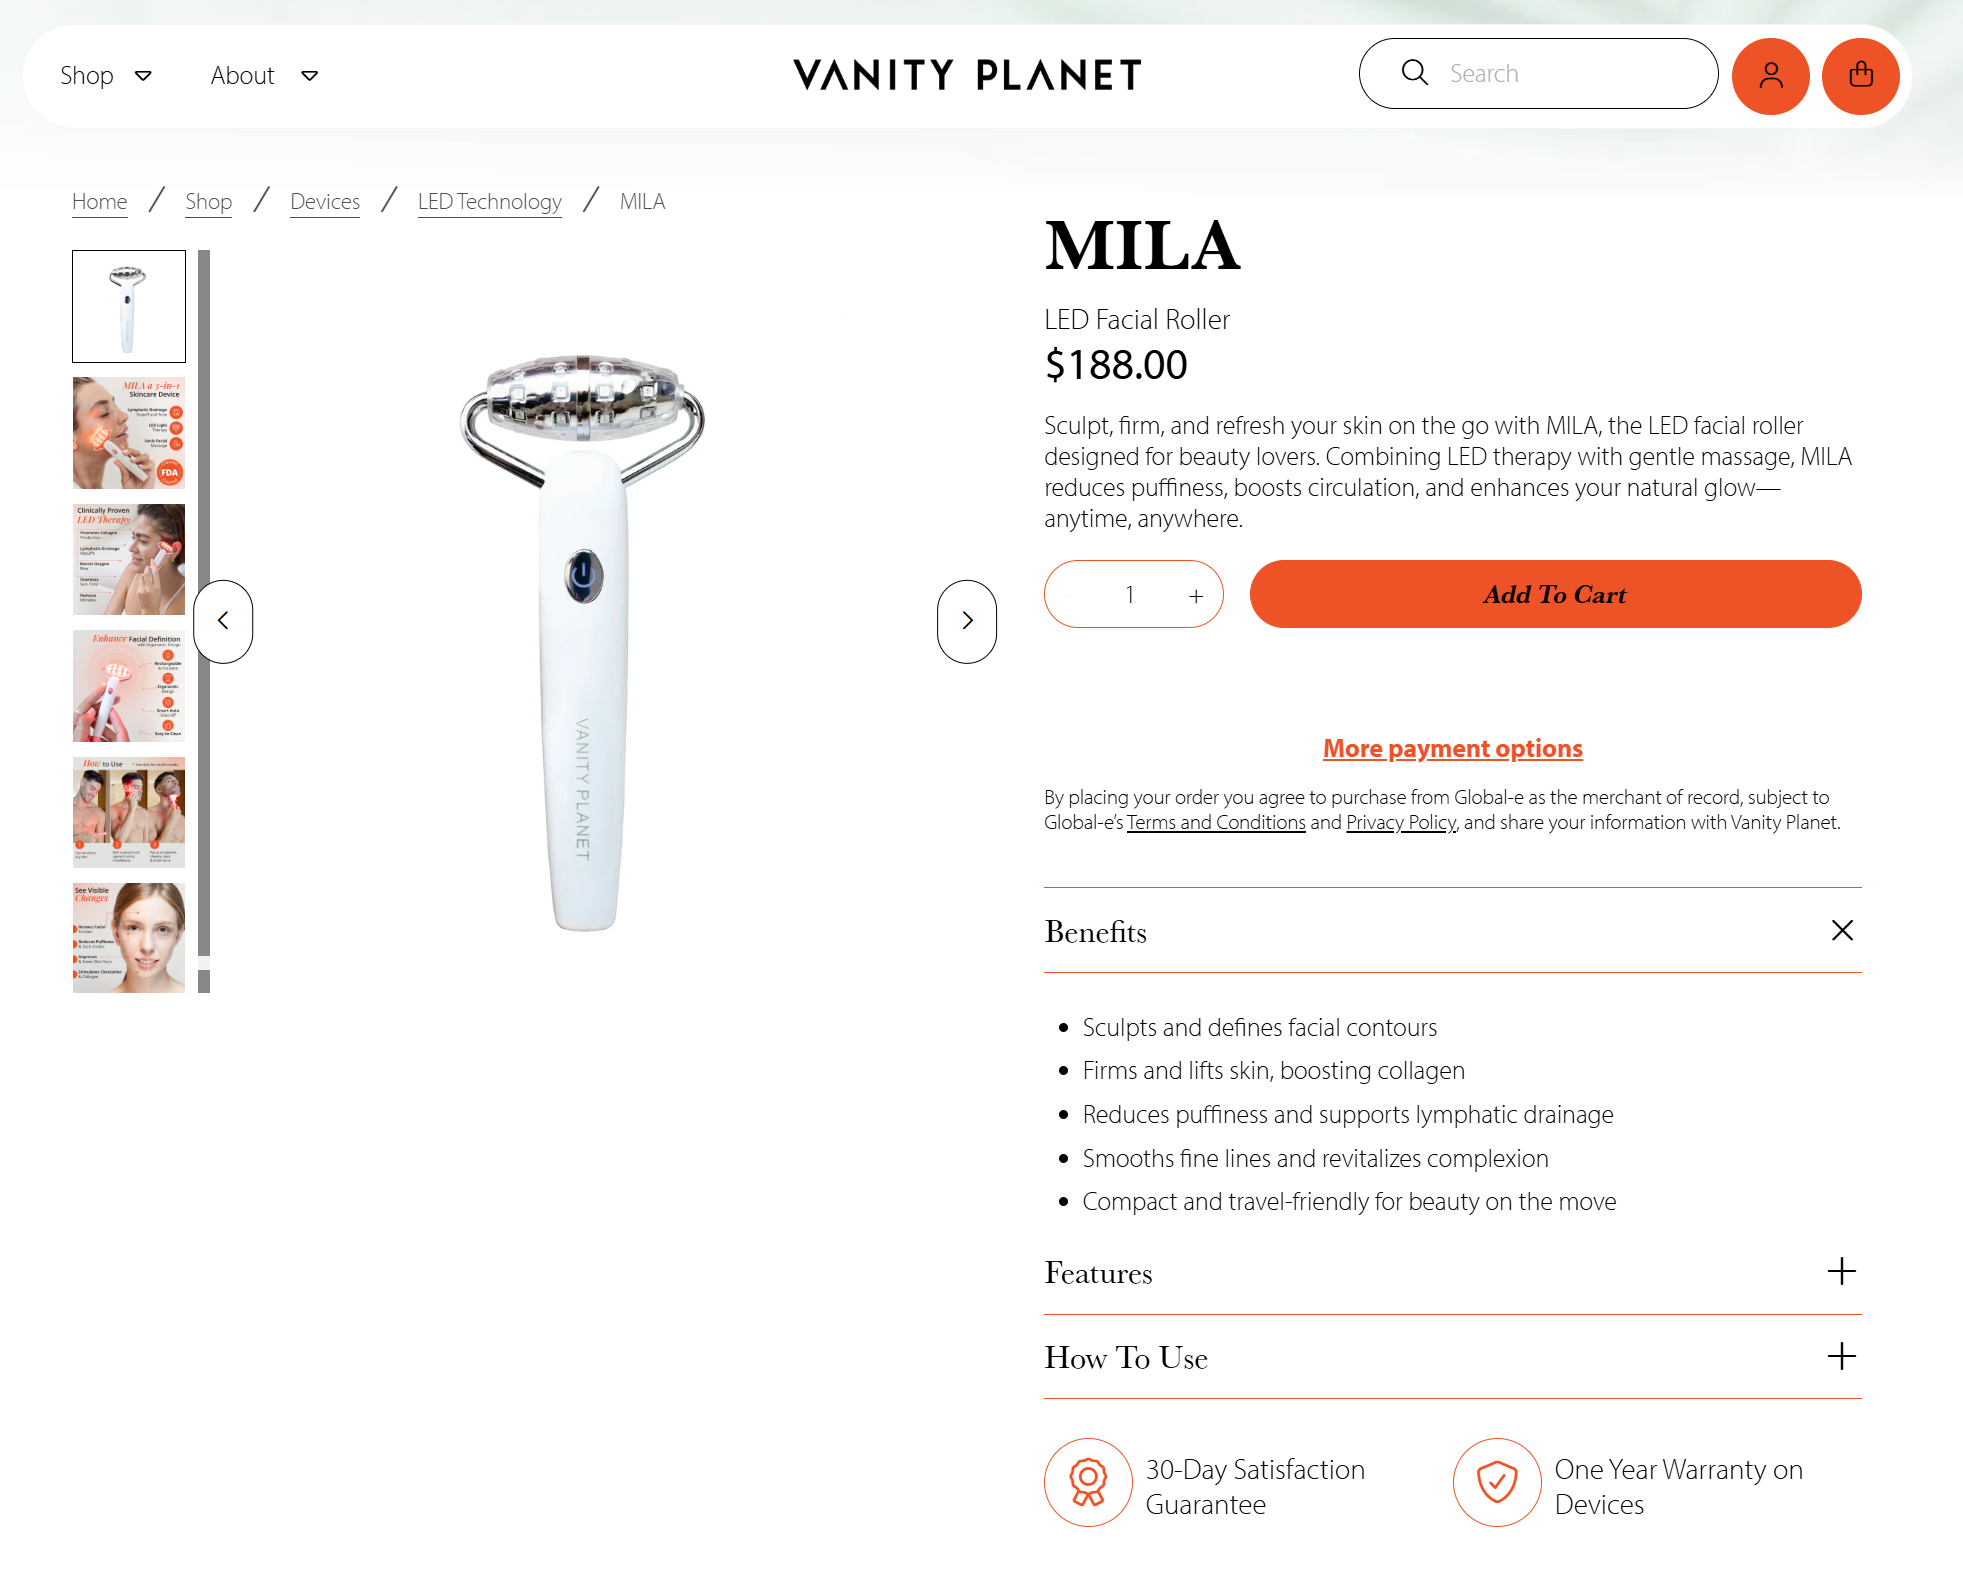This screenshot has height=1579, width=1963.
Task: Go to LED Technology breadcrumb
Action: coord(490,202)
